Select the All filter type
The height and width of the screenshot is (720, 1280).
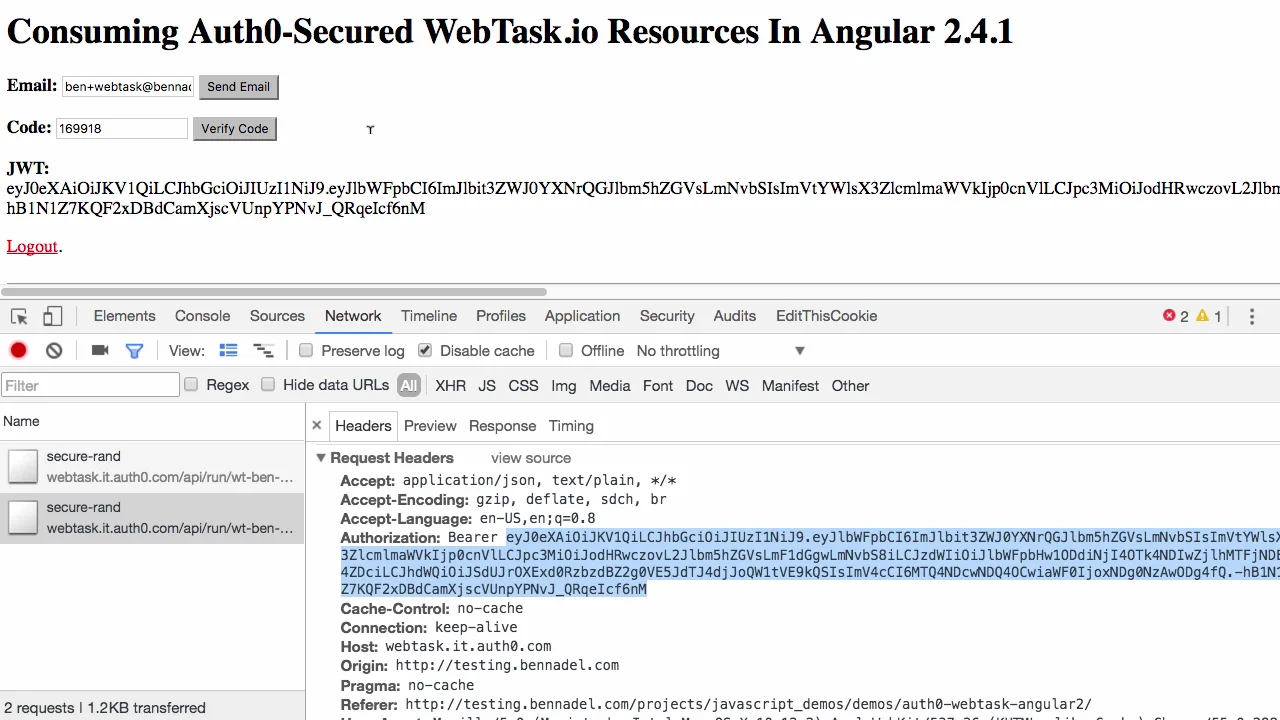408,385
